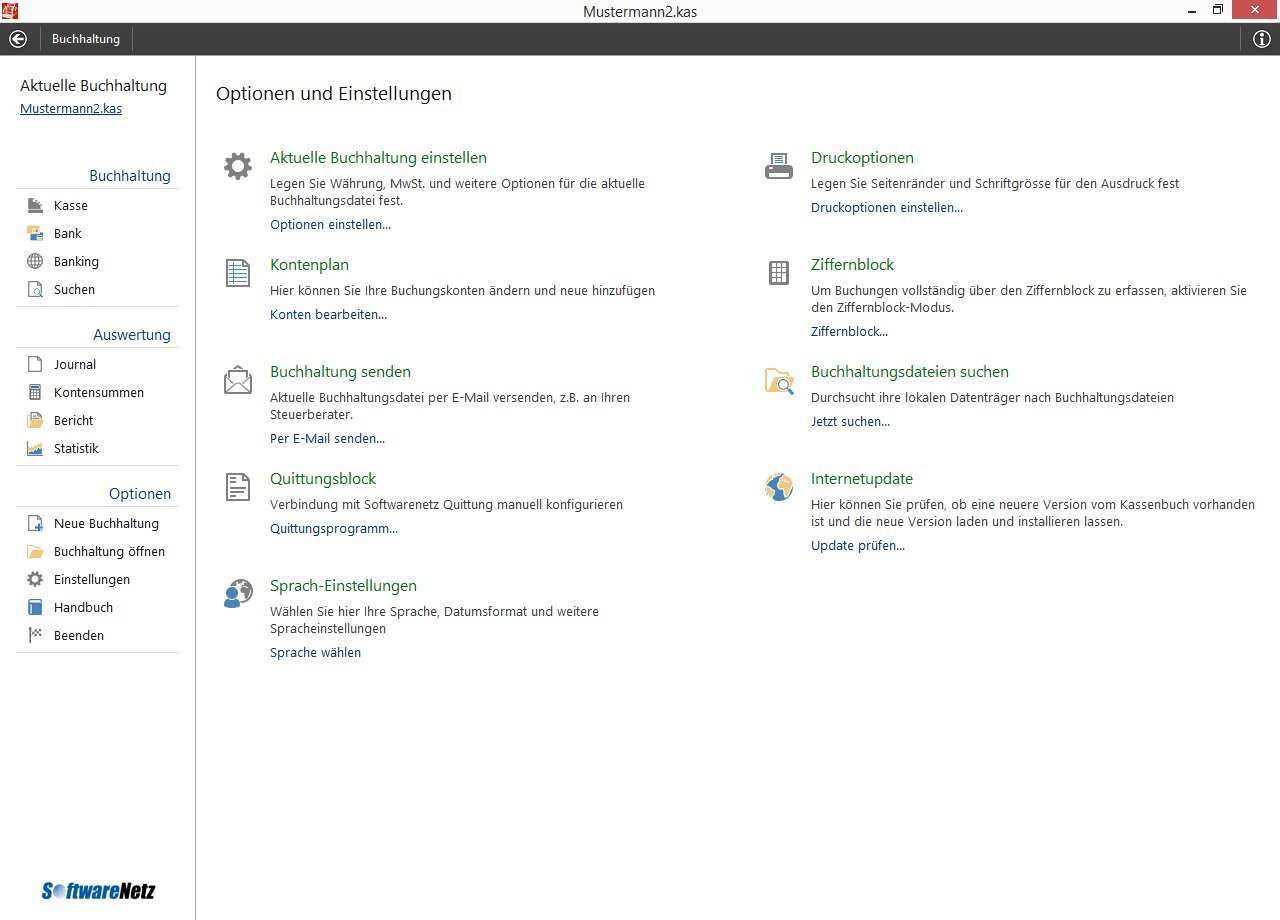Click the Buchhaltungsdateien suchen heading

(x=909, y=371)
